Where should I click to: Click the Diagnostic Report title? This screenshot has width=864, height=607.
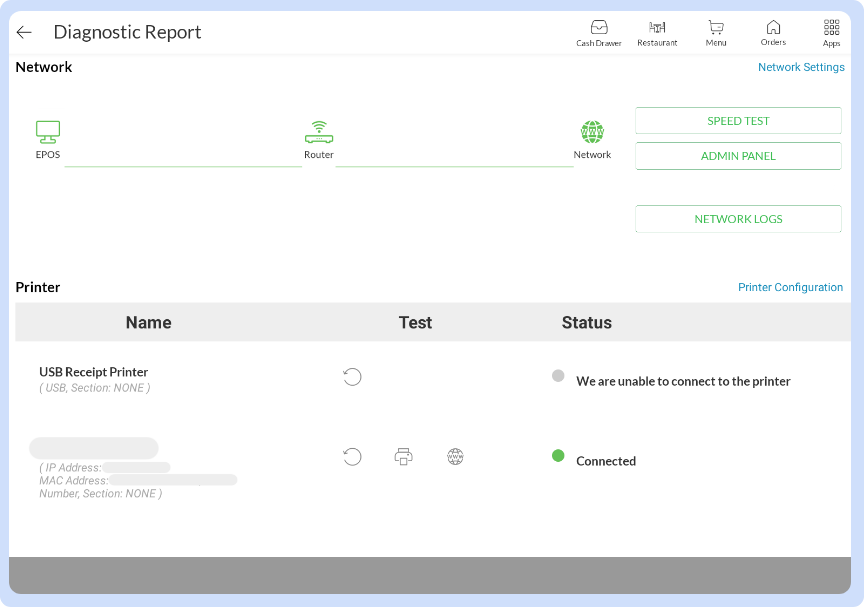pyautogui.click(x=127, y=32)
